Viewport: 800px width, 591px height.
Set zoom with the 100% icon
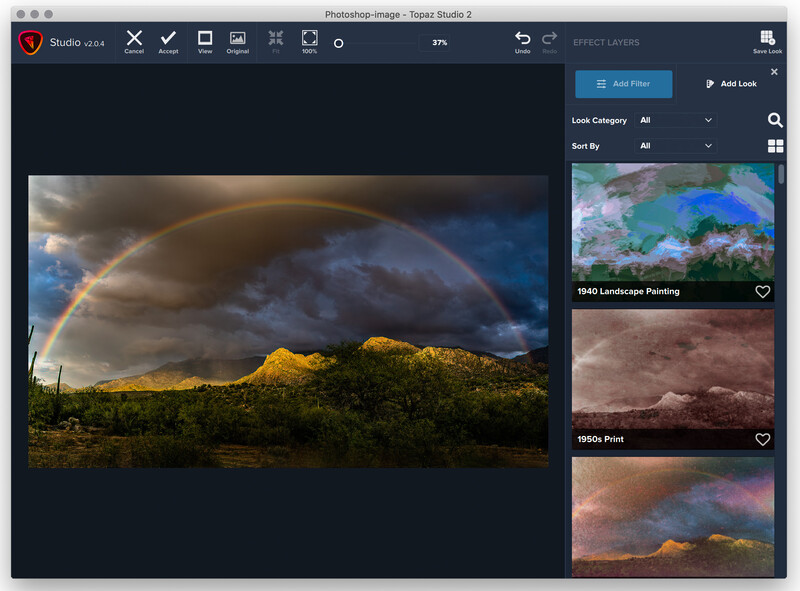pos(310,38)
